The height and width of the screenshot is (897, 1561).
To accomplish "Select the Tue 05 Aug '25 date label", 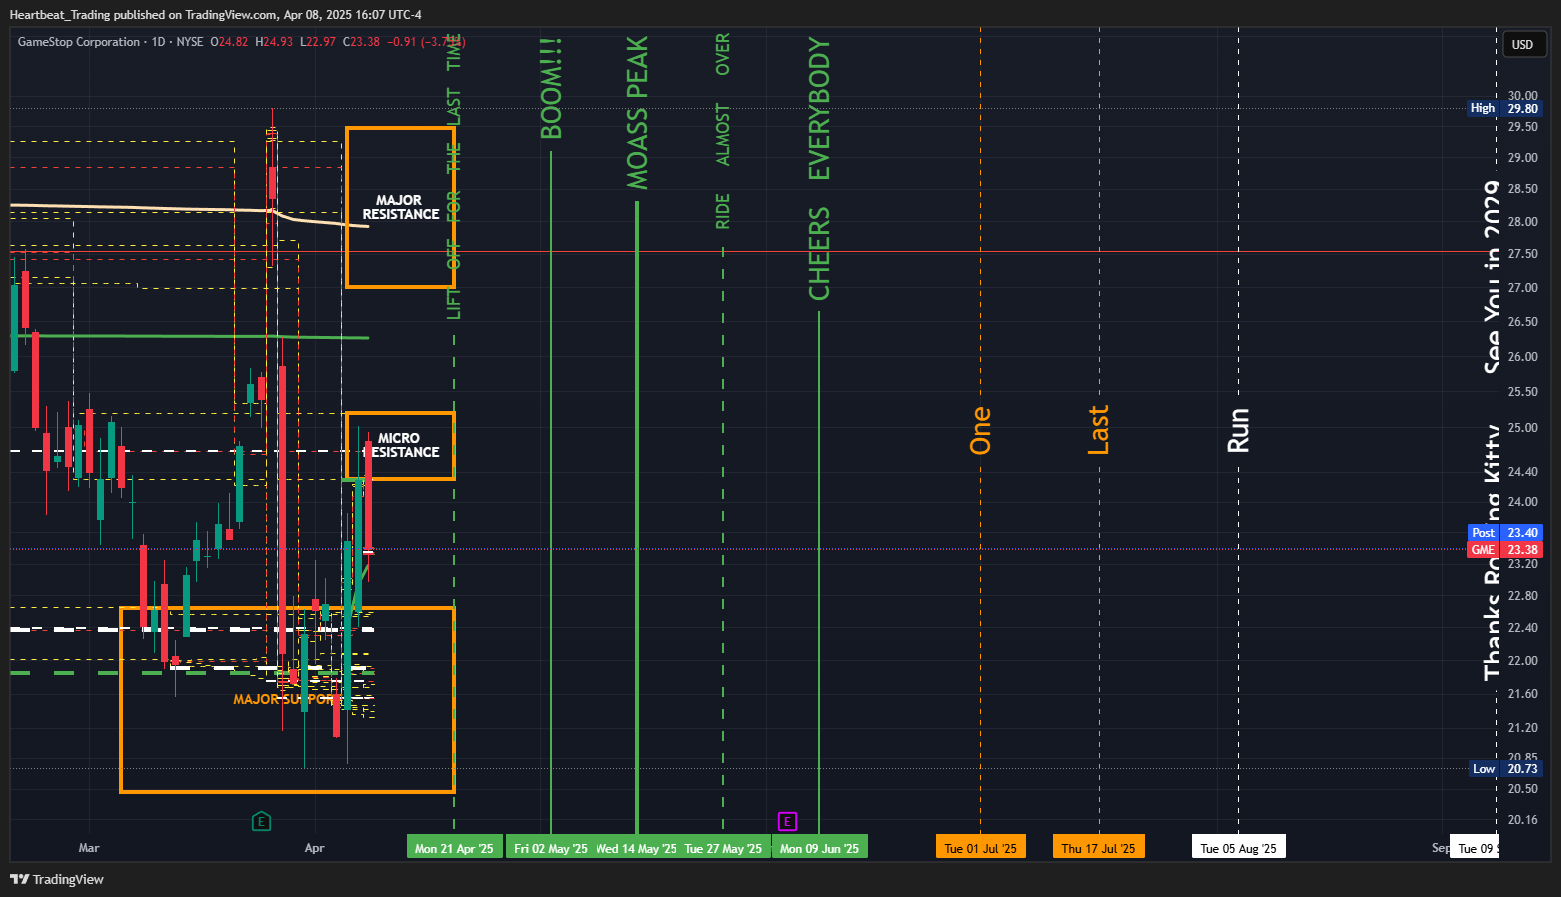I will click(x=1239, y=848).
